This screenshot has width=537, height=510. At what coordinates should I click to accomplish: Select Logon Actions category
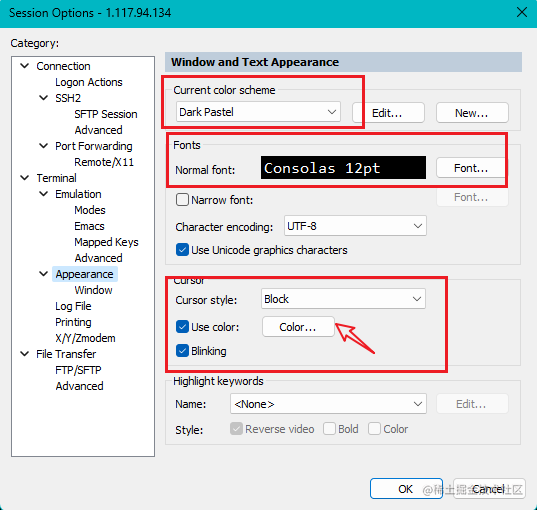tap(89, 82)
